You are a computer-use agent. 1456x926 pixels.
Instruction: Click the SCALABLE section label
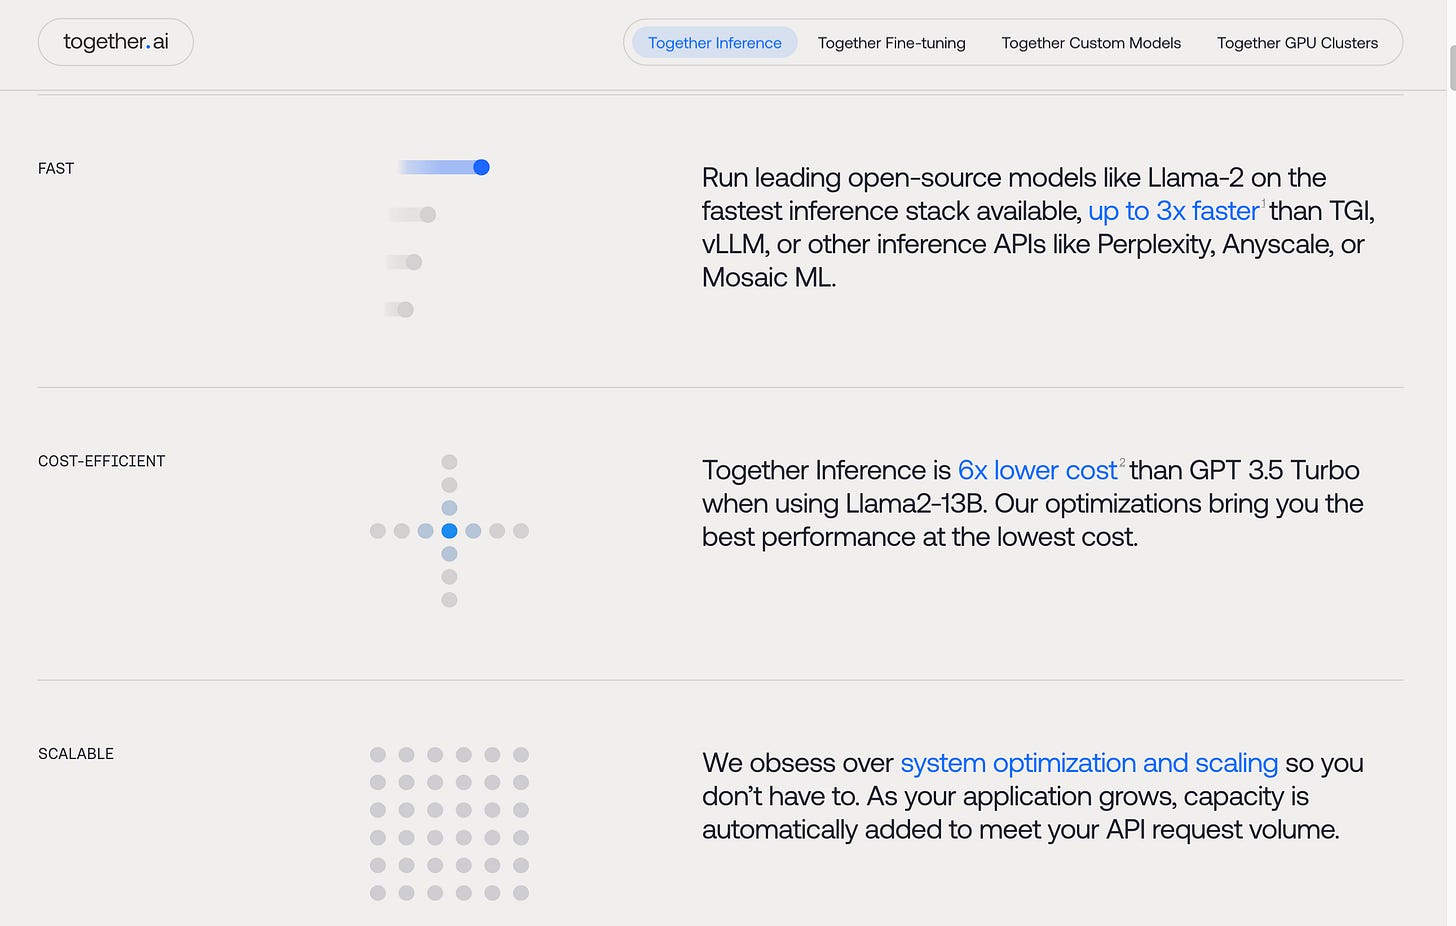tap(76, 754)
